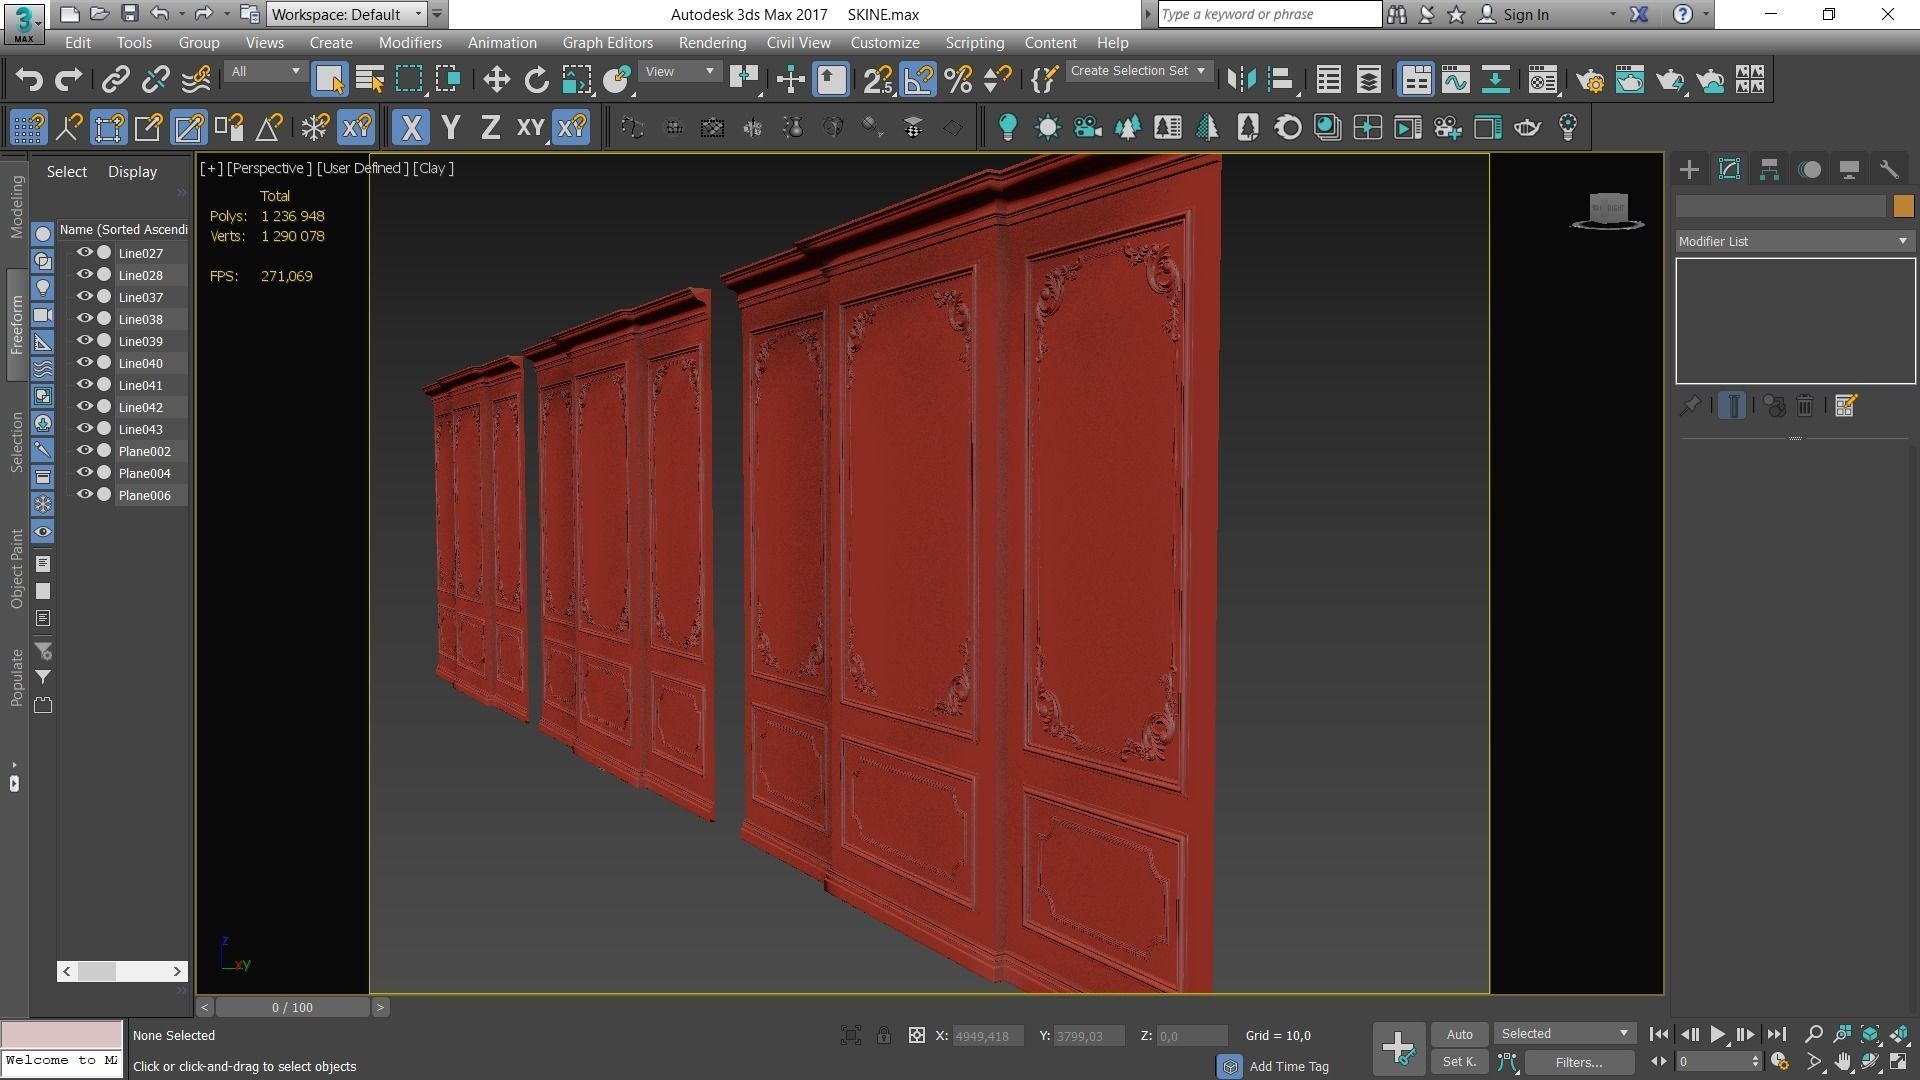This screenshot has height=1080, width=1920.
Task: Open the View coordinate system dropdown
Action: pos(680,72)
